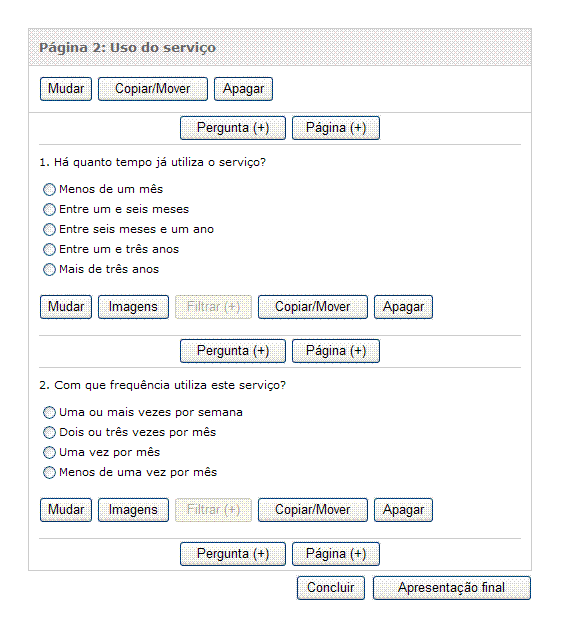Add page with bottom Página (+) button

336,554
